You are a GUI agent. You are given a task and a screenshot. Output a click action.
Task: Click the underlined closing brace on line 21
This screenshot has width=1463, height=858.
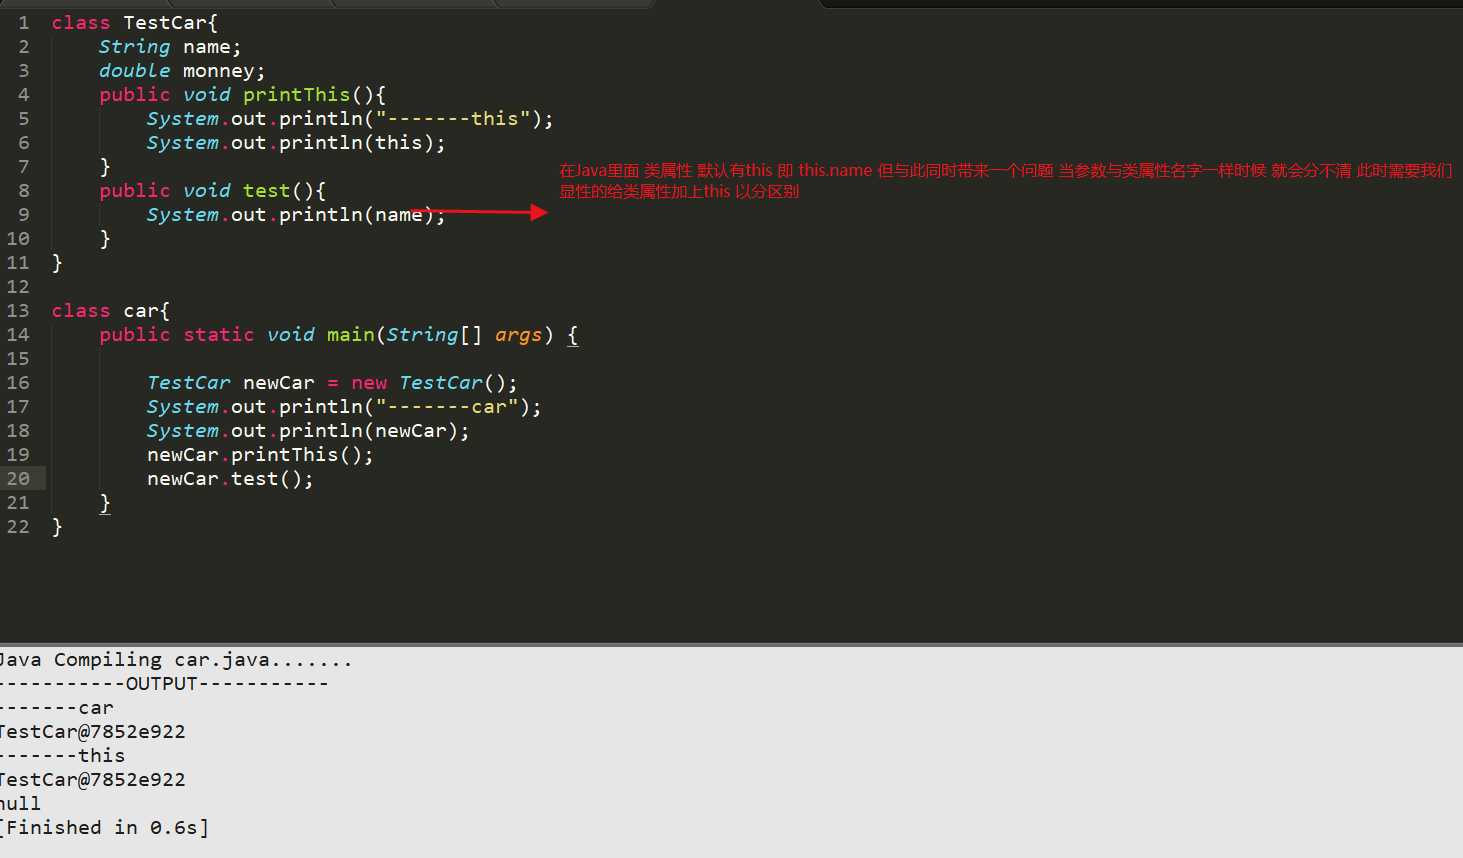point(105,503)
